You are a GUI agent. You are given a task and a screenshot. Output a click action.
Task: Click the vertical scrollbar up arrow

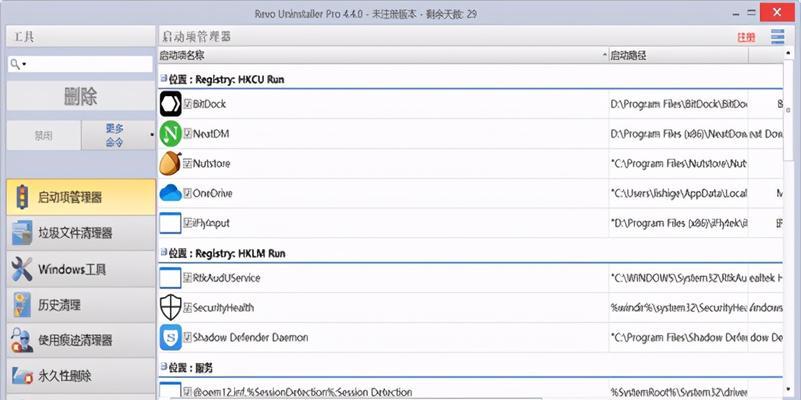point(788,55)
